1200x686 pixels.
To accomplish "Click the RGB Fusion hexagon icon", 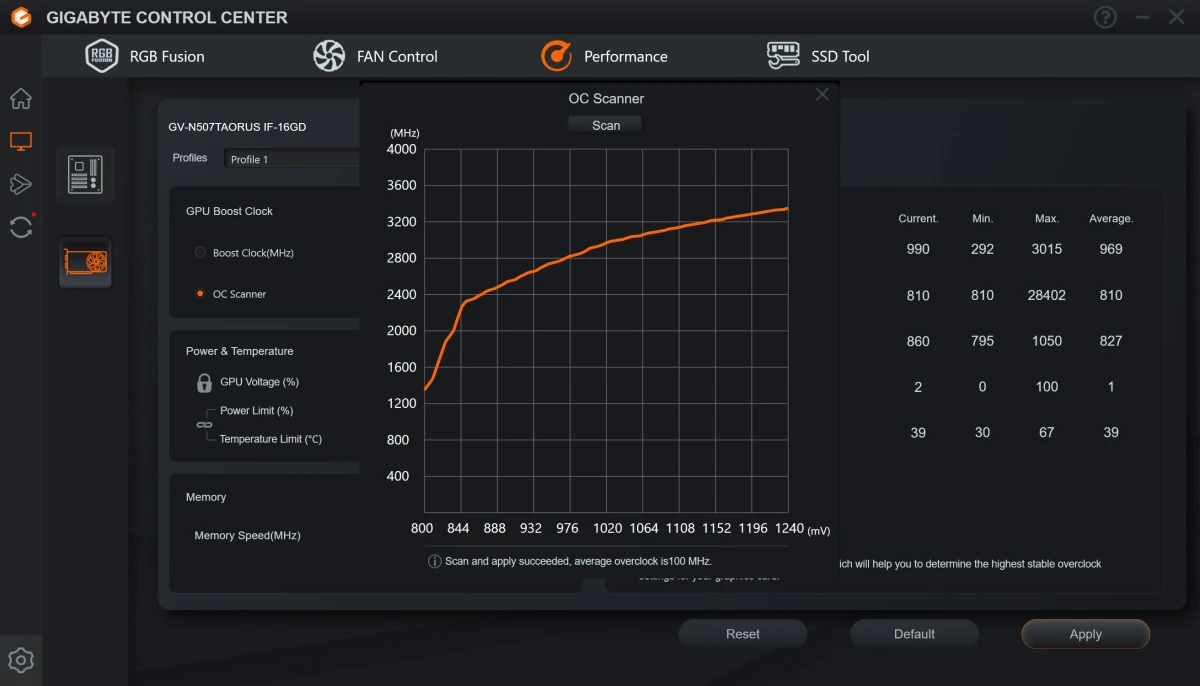I will (x=102, y=56).
